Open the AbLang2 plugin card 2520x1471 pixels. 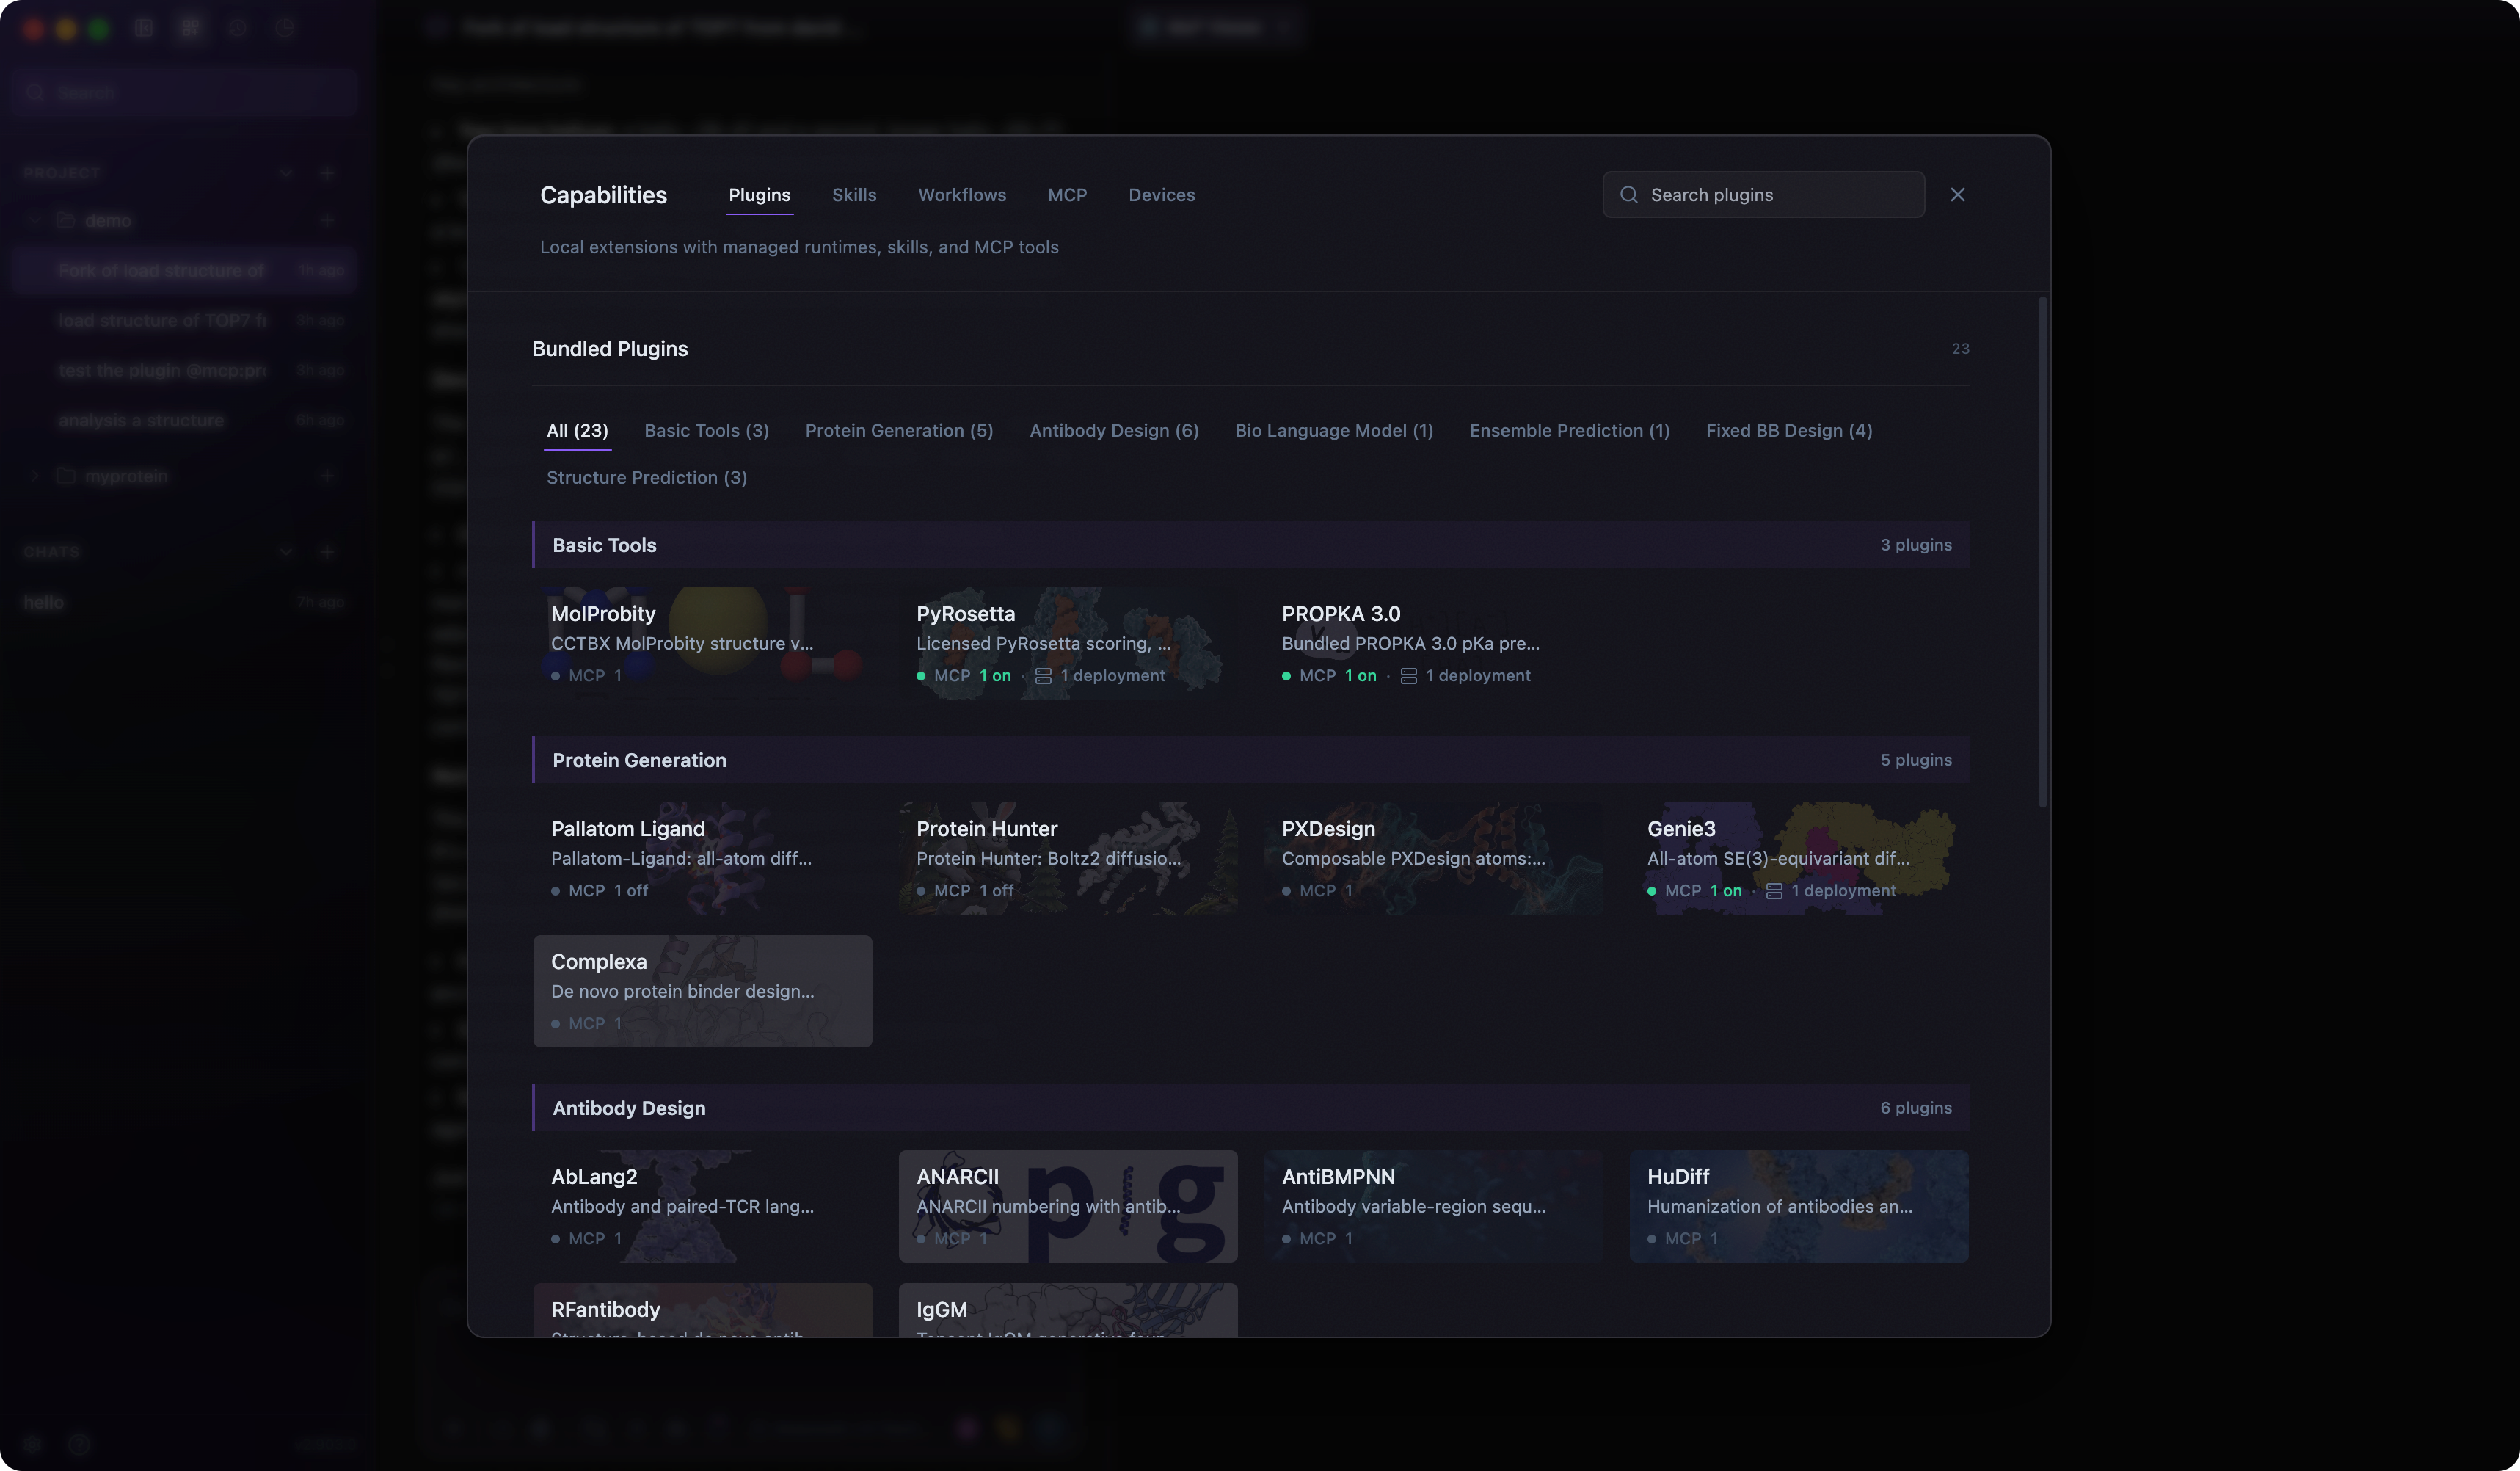[702, 1206]
